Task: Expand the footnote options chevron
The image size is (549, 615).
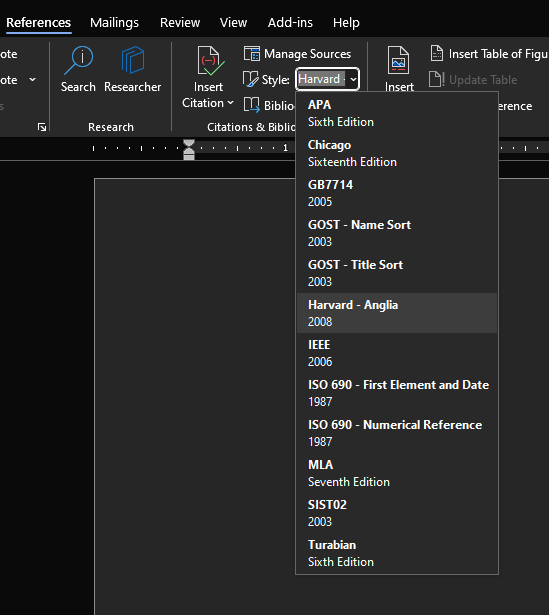Action: (33, 80)
